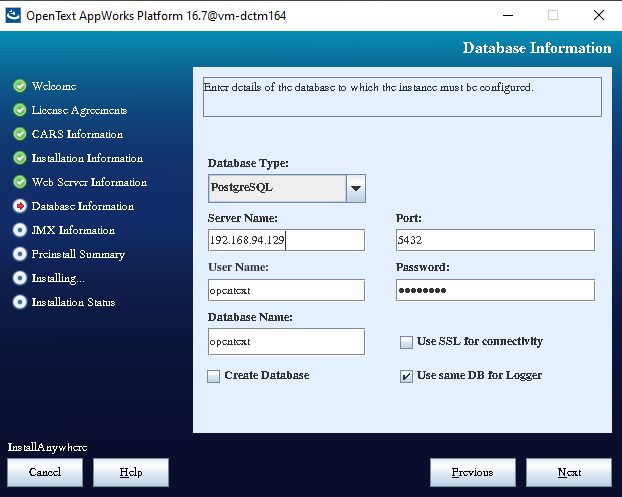622x497 pixels.
Task: Click the Preinstall Summary step bullet icon
Action: pos(20,254)
